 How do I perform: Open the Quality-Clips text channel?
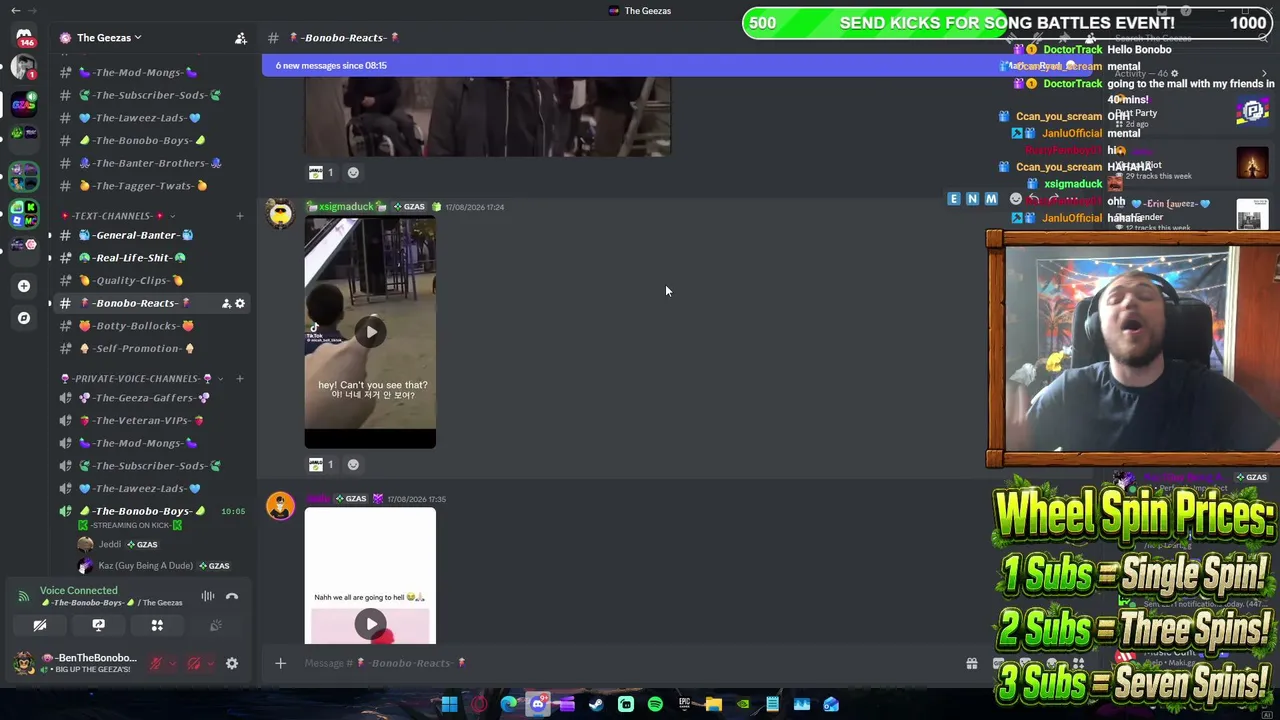click(x=150, y=281)
